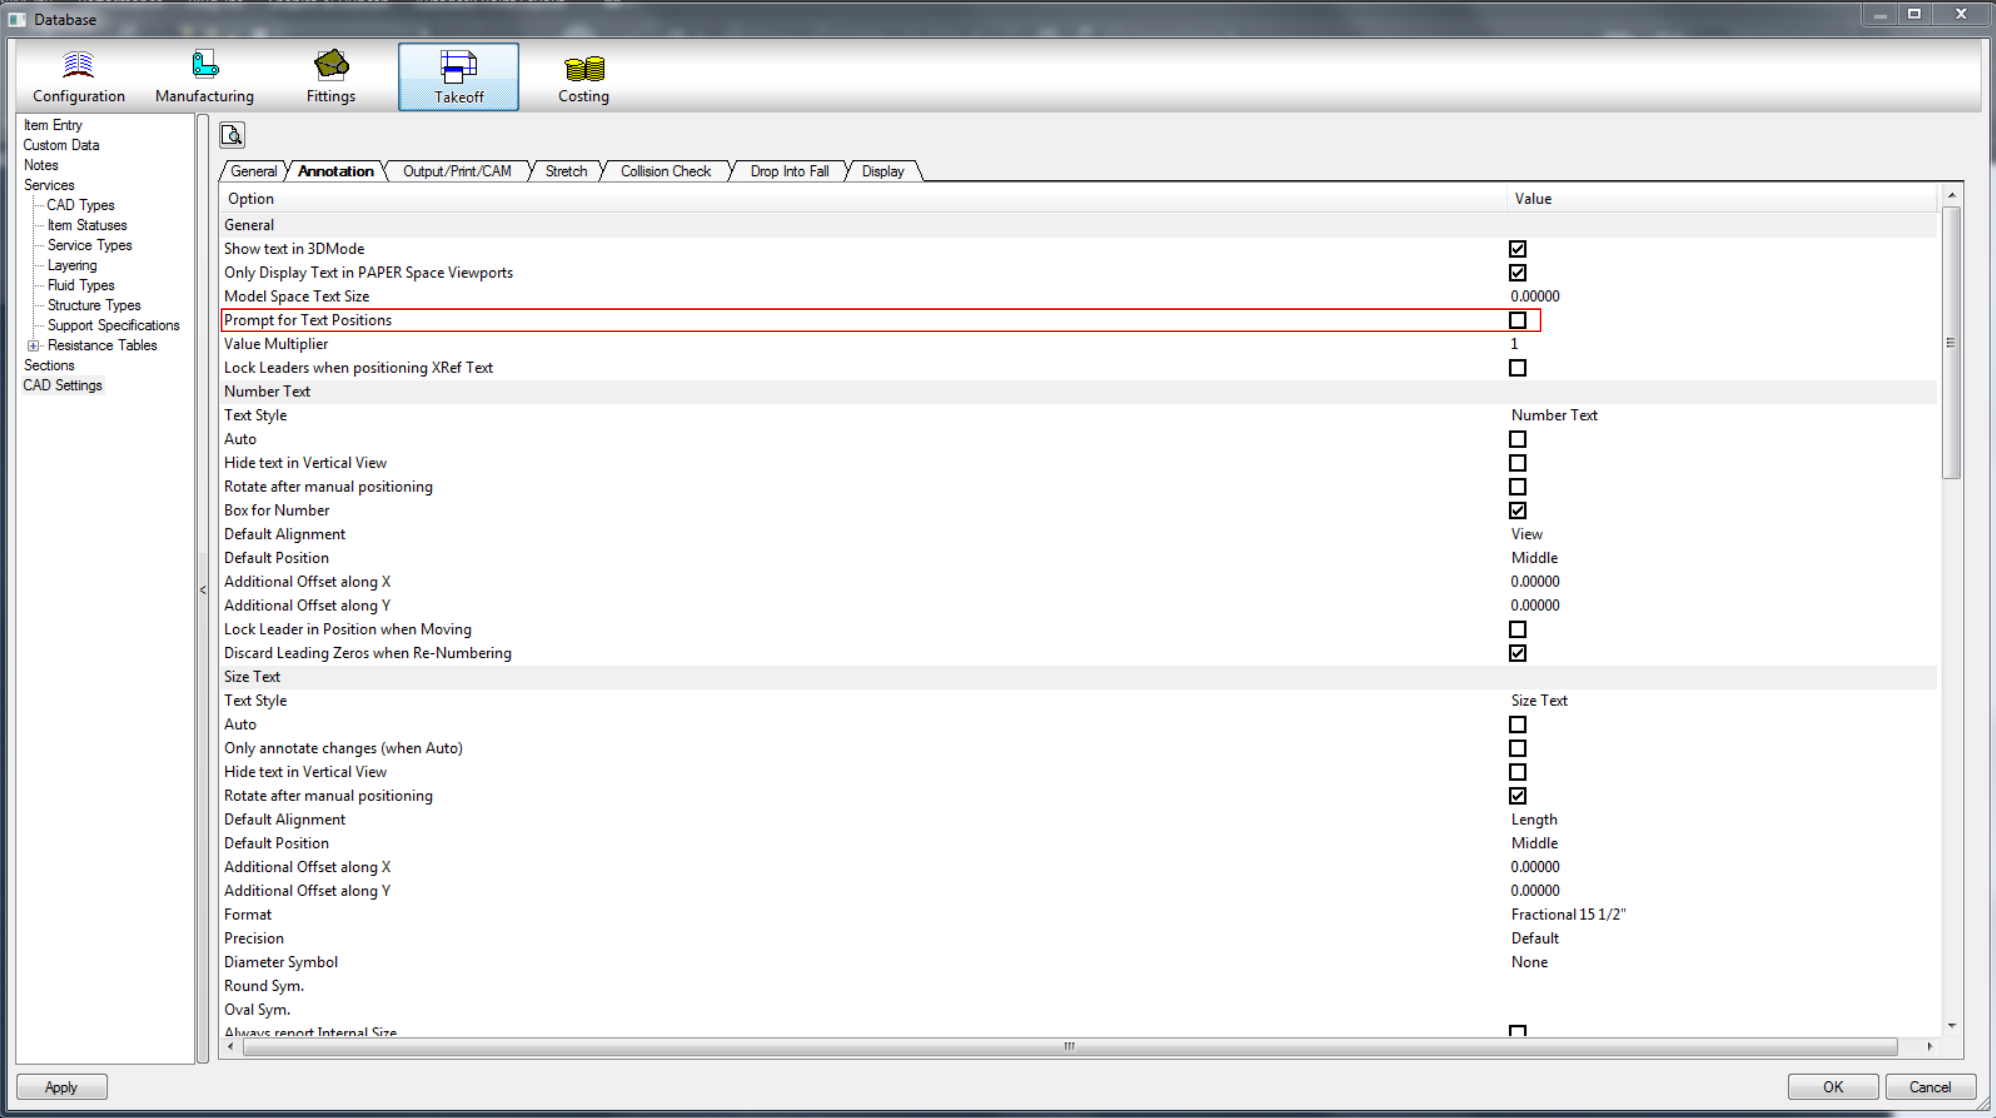Open the Format Fractional value dropdown

click(x=1567, y=914)
